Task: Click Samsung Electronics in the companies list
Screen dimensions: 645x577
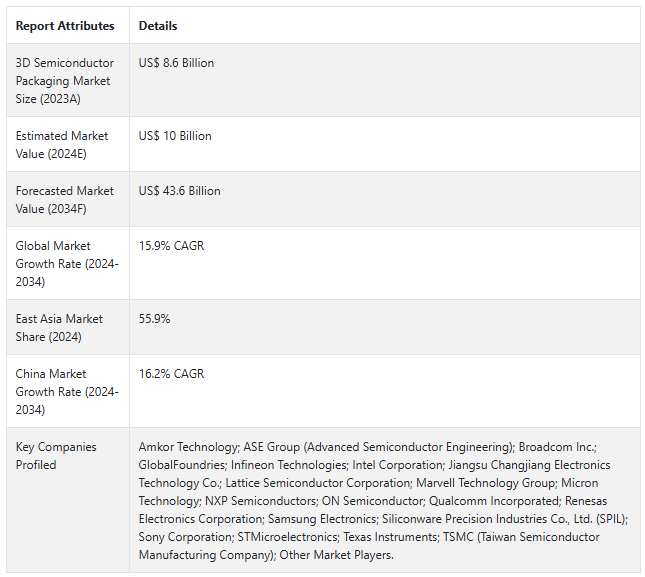Action: pos(322,519)
